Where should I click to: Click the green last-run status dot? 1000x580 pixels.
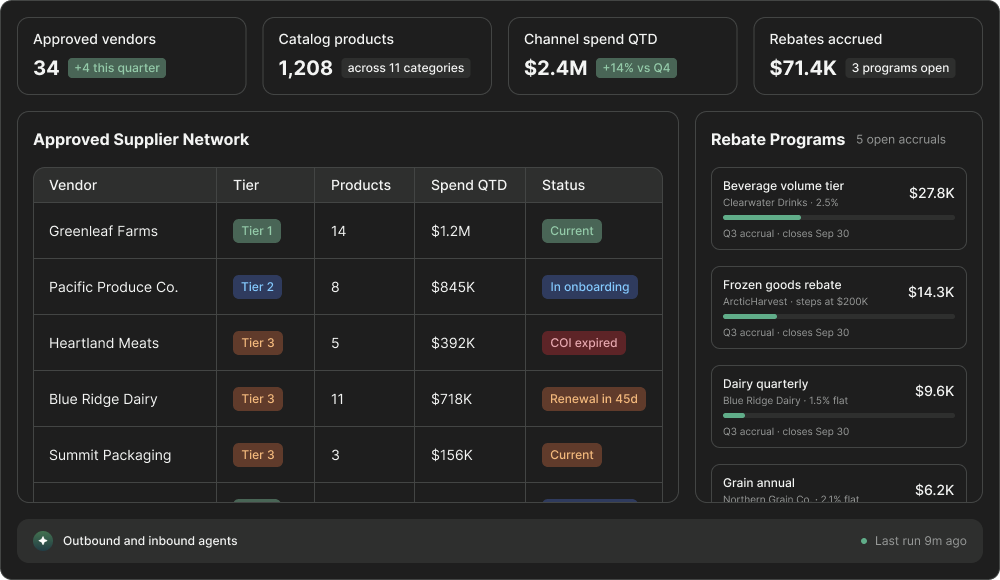(864, 541)
